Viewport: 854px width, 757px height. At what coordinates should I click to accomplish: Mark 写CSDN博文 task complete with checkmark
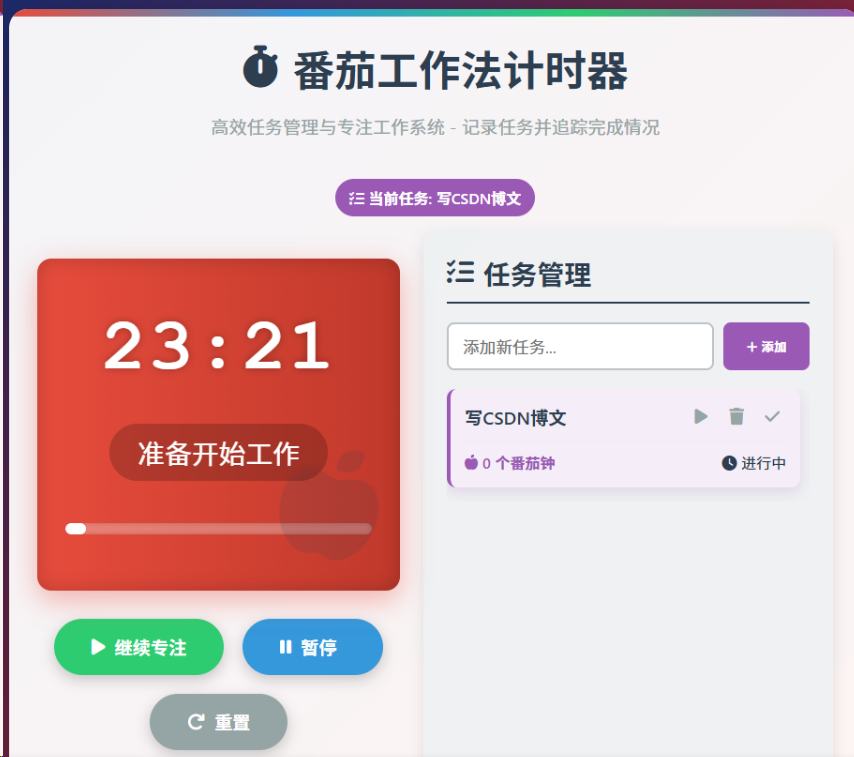click(772, 417)
